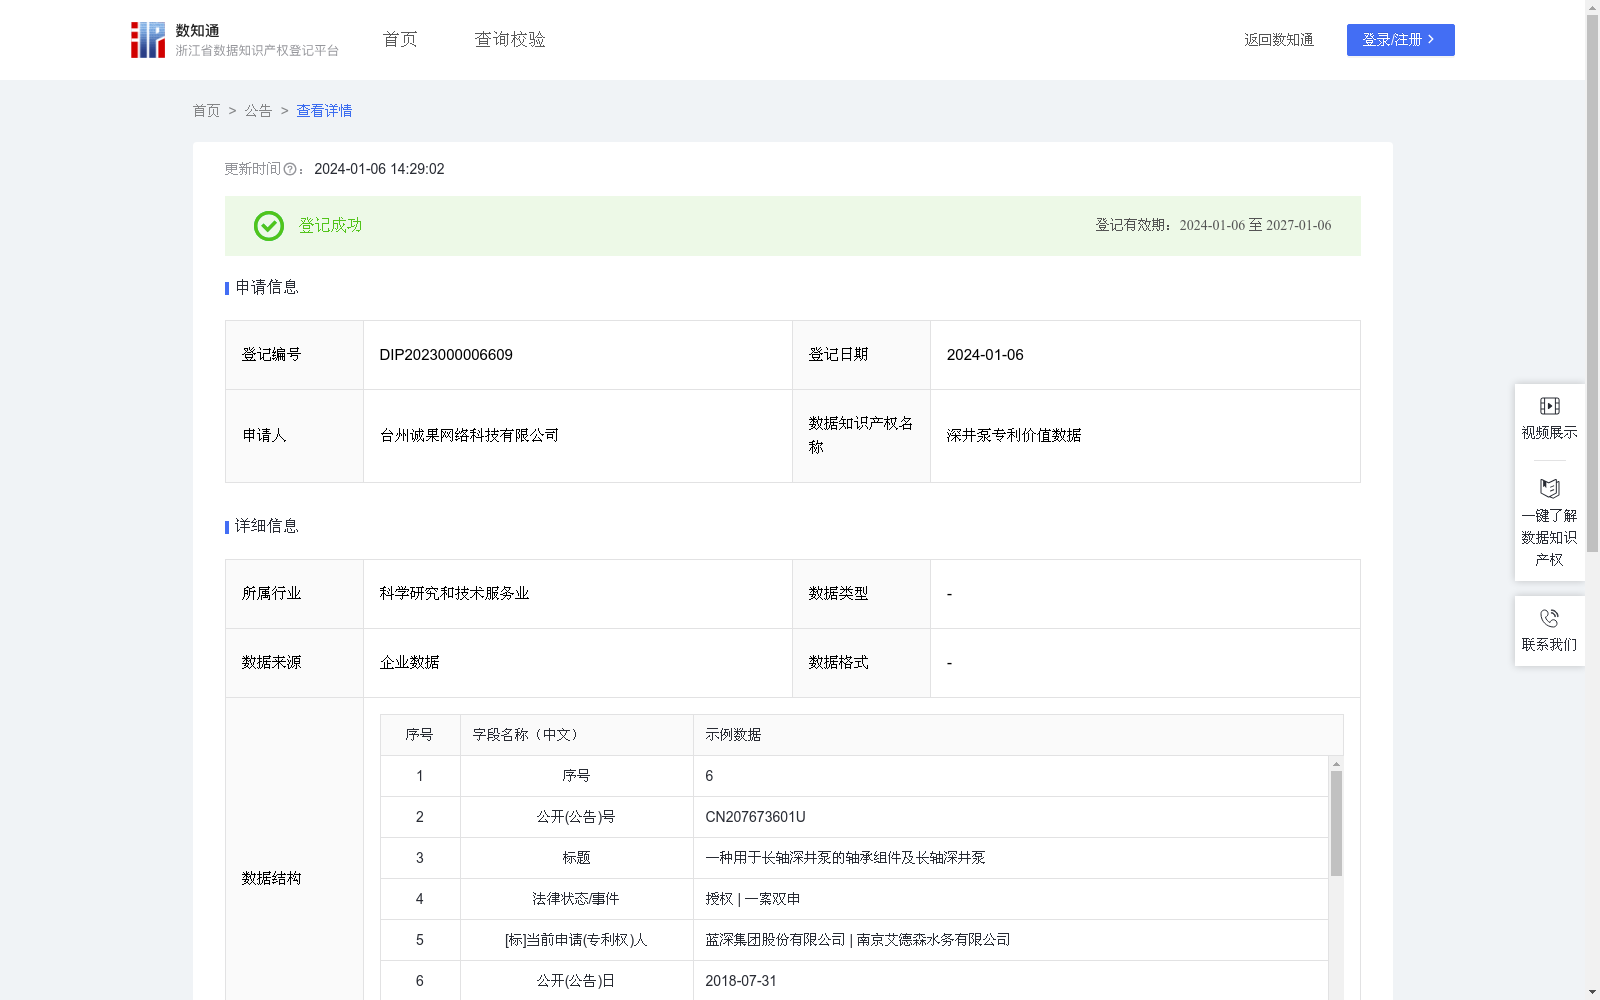Viewport: 1600px width, 1000px height.
Task: Click the 登录/注册 button
Action: click(x=1400, y=40)
